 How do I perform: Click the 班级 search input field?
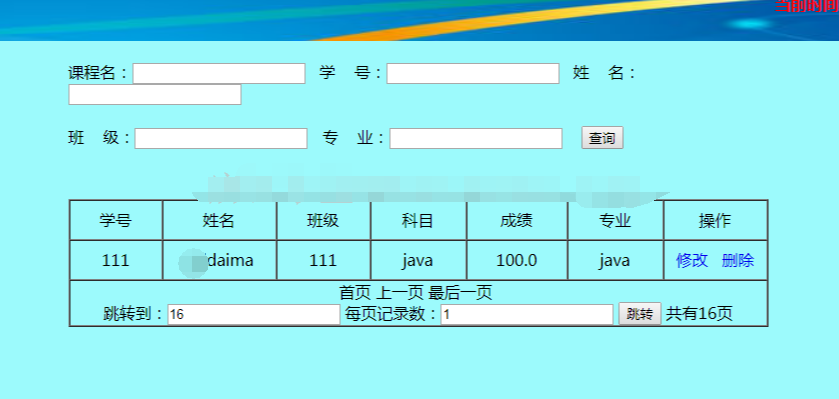[220, 139]
